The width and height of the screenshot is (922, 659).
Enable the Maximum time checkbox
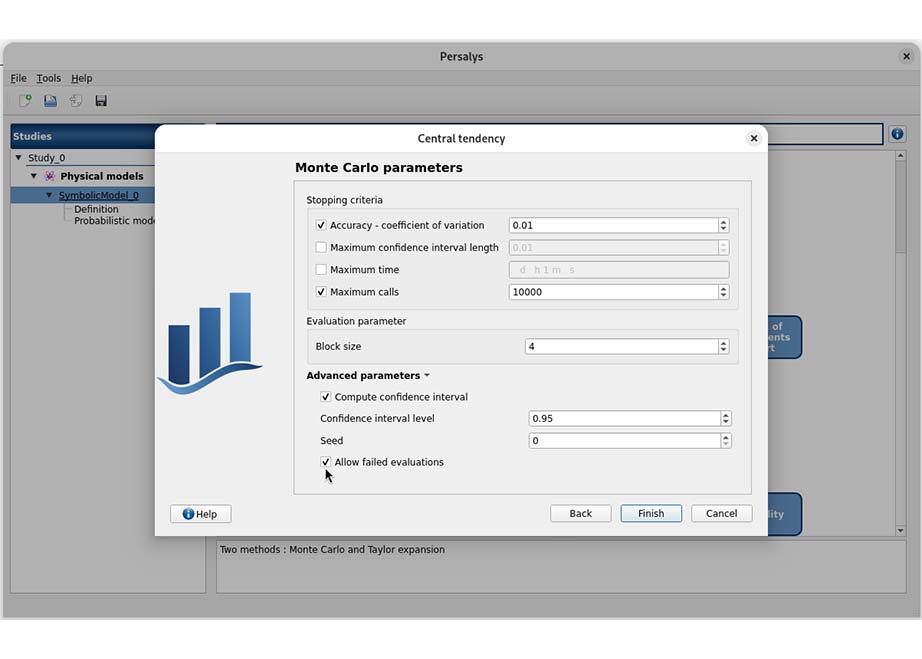click(x=321, y=270)
